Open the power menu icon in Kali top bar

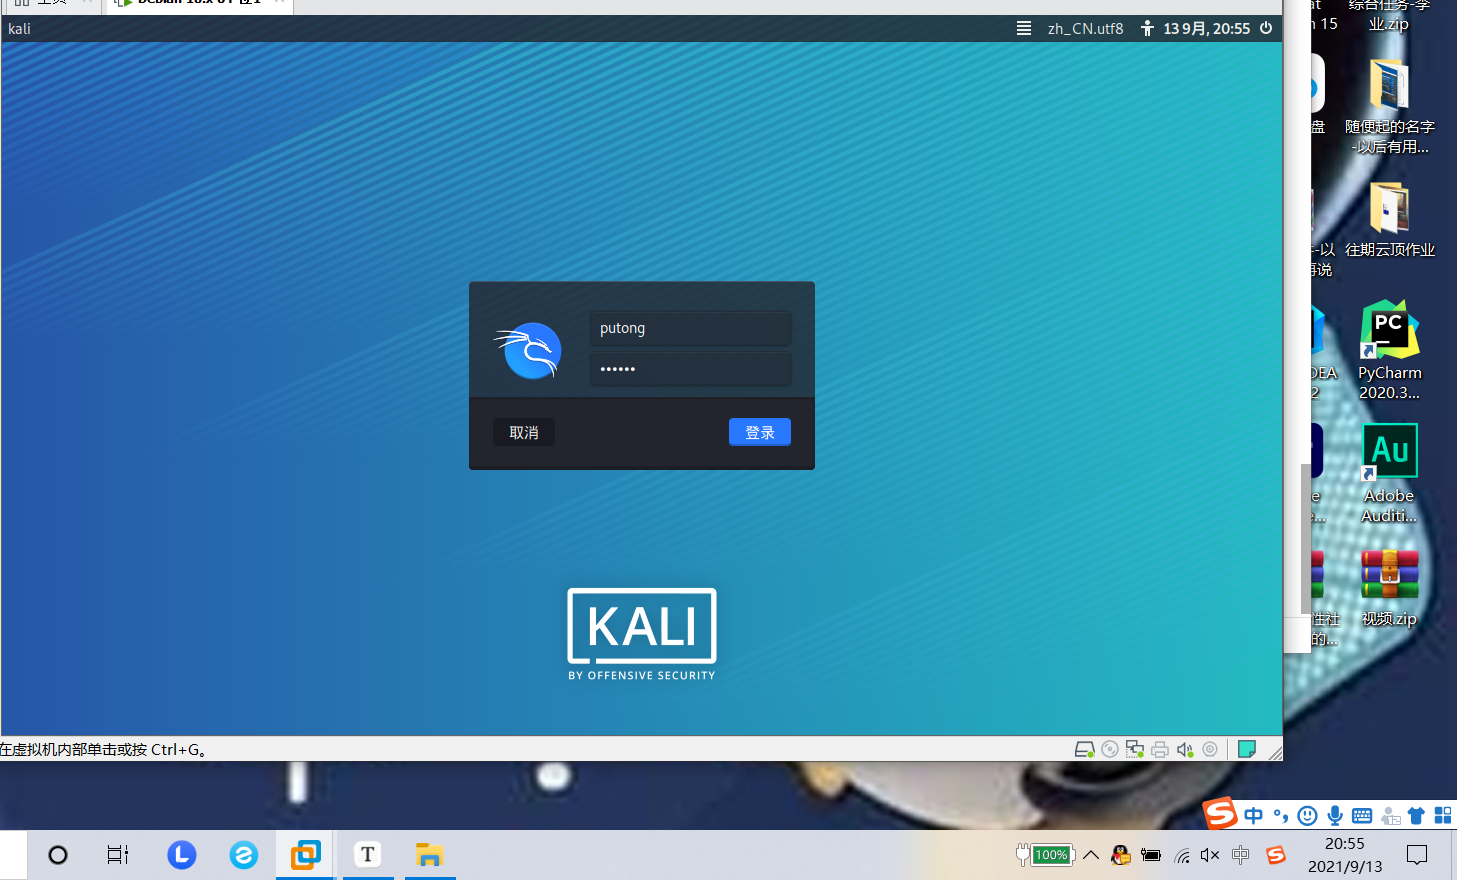pyautogui.click(x=1266, y=28)
